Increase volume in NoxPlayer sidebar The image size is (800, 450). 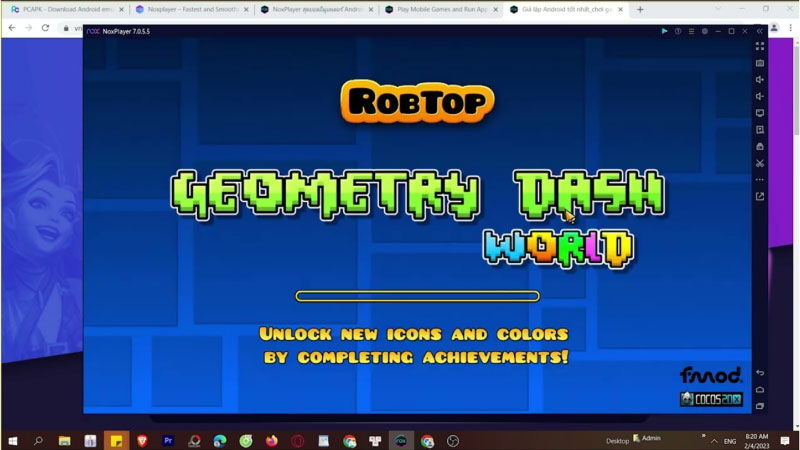(x=760, y=80)
